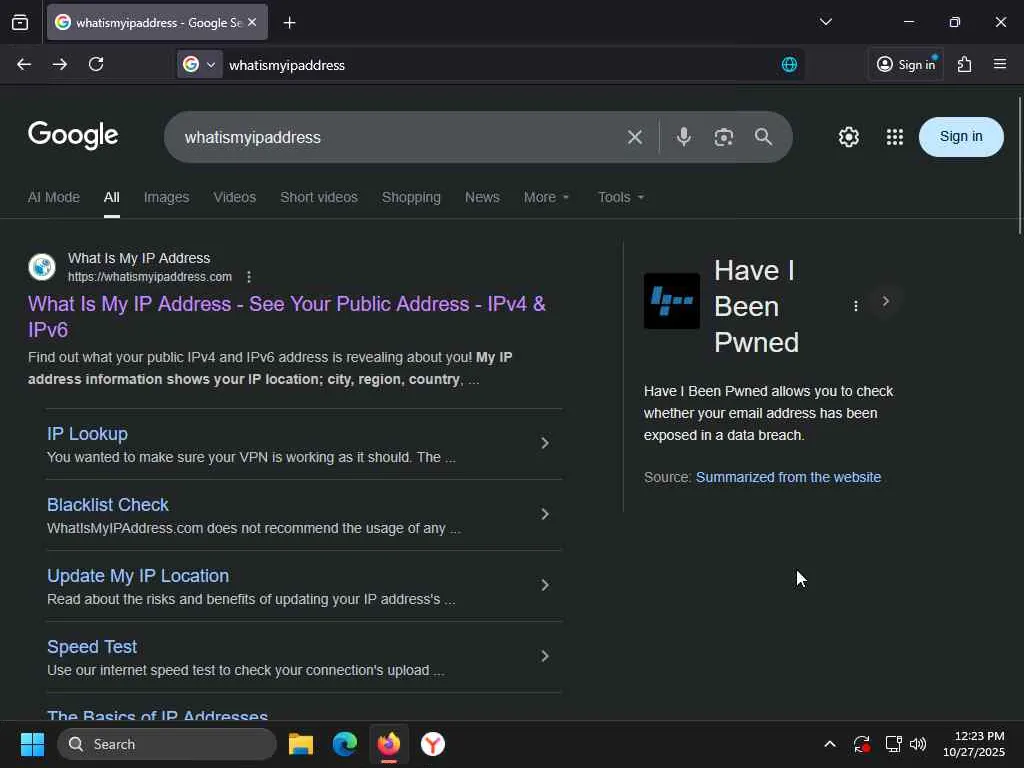The width and height of the screenshot is (1024, 768).
Task: Open the browser hamburger menu
Action: [x=1000, y=64]
